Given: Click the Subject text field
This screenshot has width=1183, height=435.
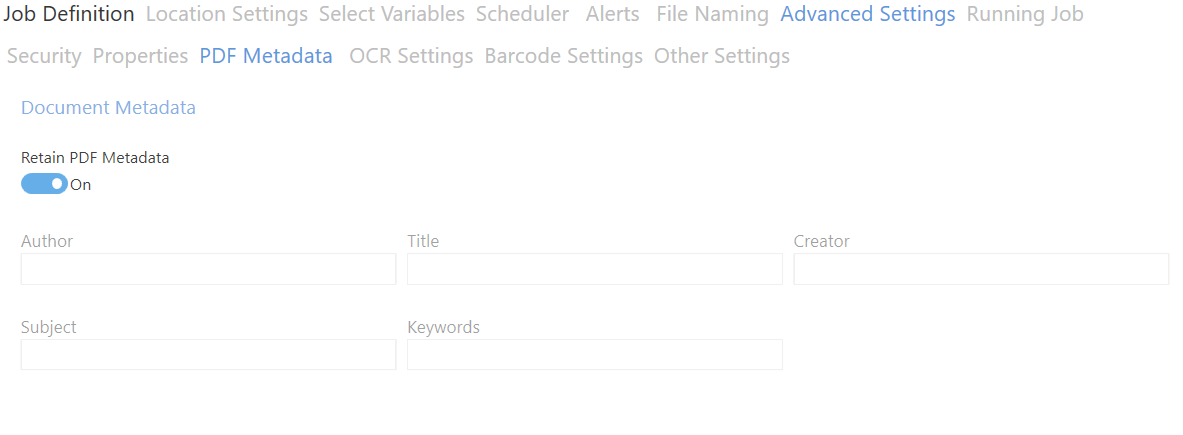Looking at the screenshot, I should (208, 354).
